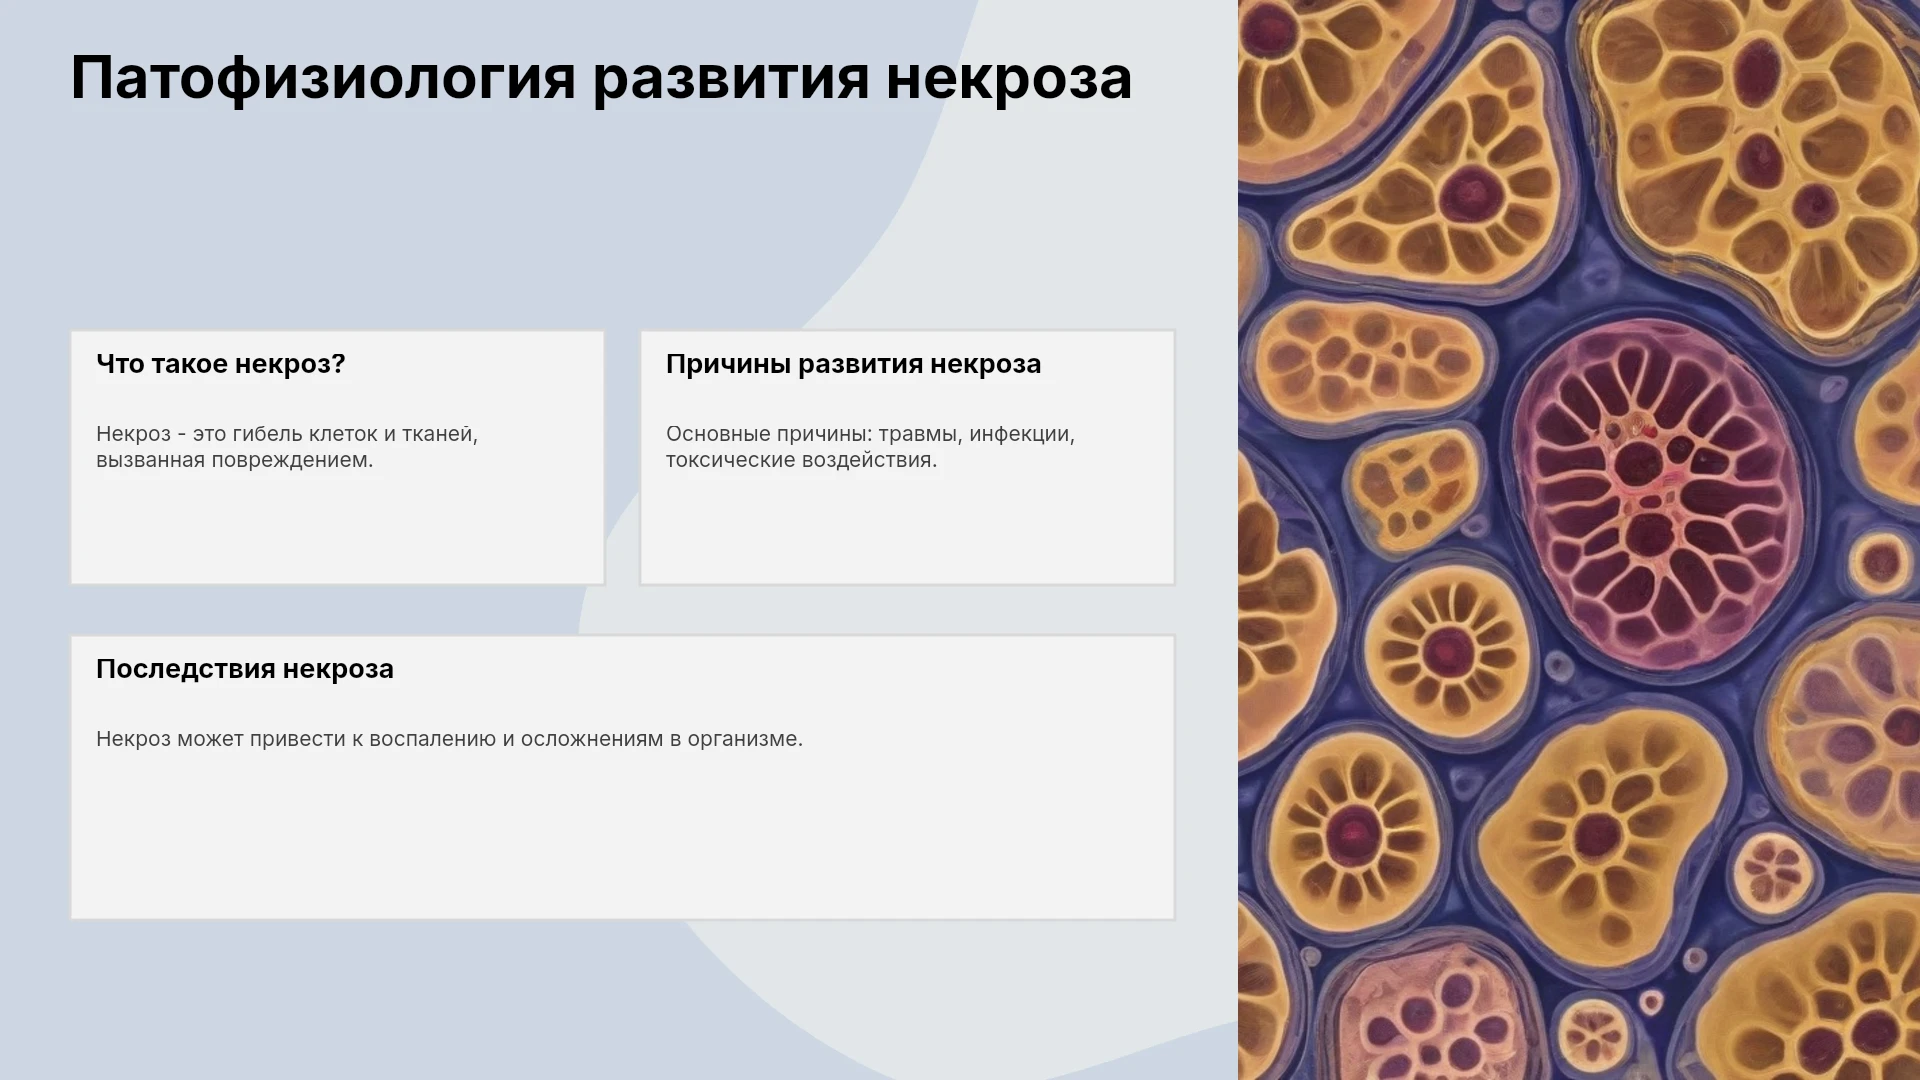Click the phrase 'токсические воздействия'
Viewport: 1920px width, 1080px height.
pos(799,460)
